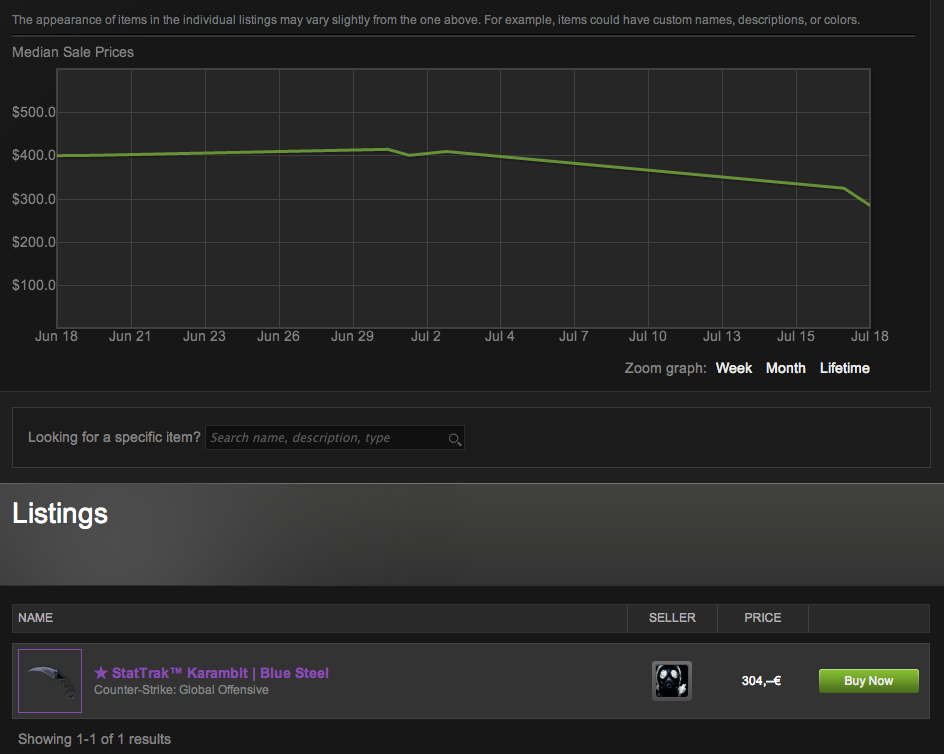Click the NAME column header
Viewport: 944px width, 754px height.
click(x=36, y=618)
